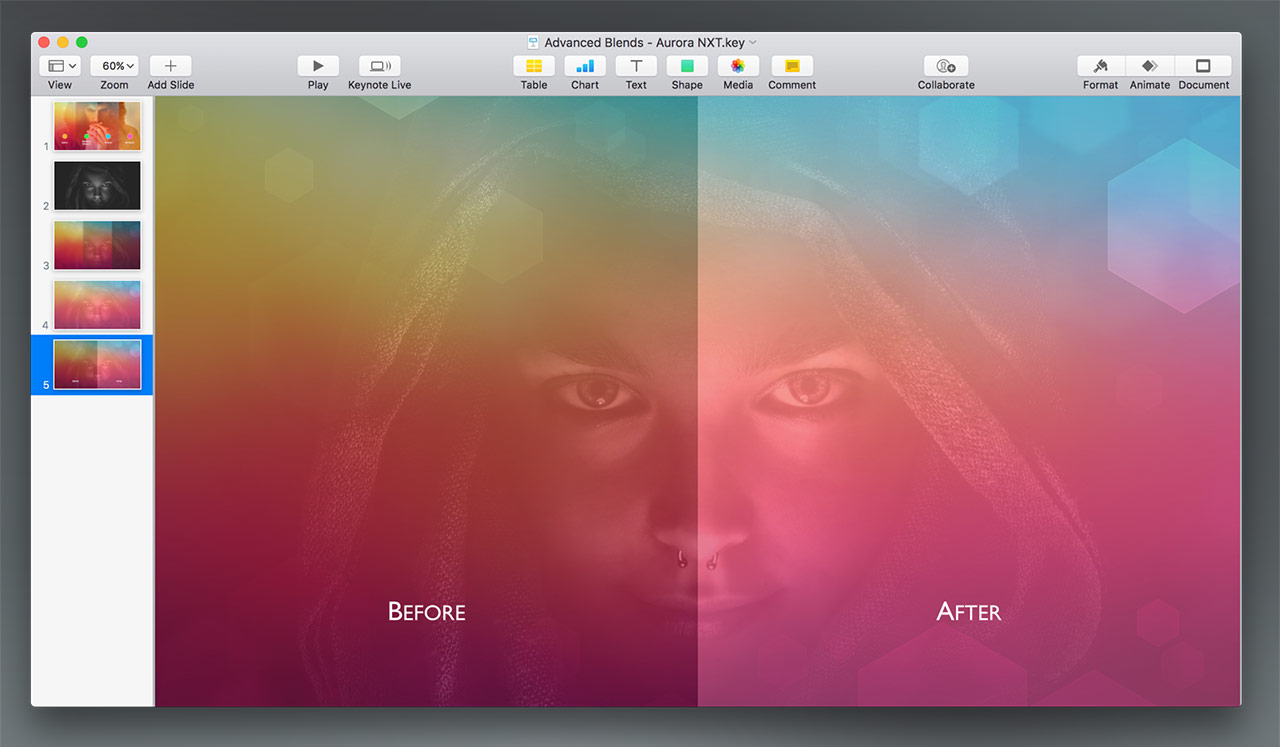Toggle the Format inspector panel
This screenshot has height=747, width=1280.
coord(1101,66)
